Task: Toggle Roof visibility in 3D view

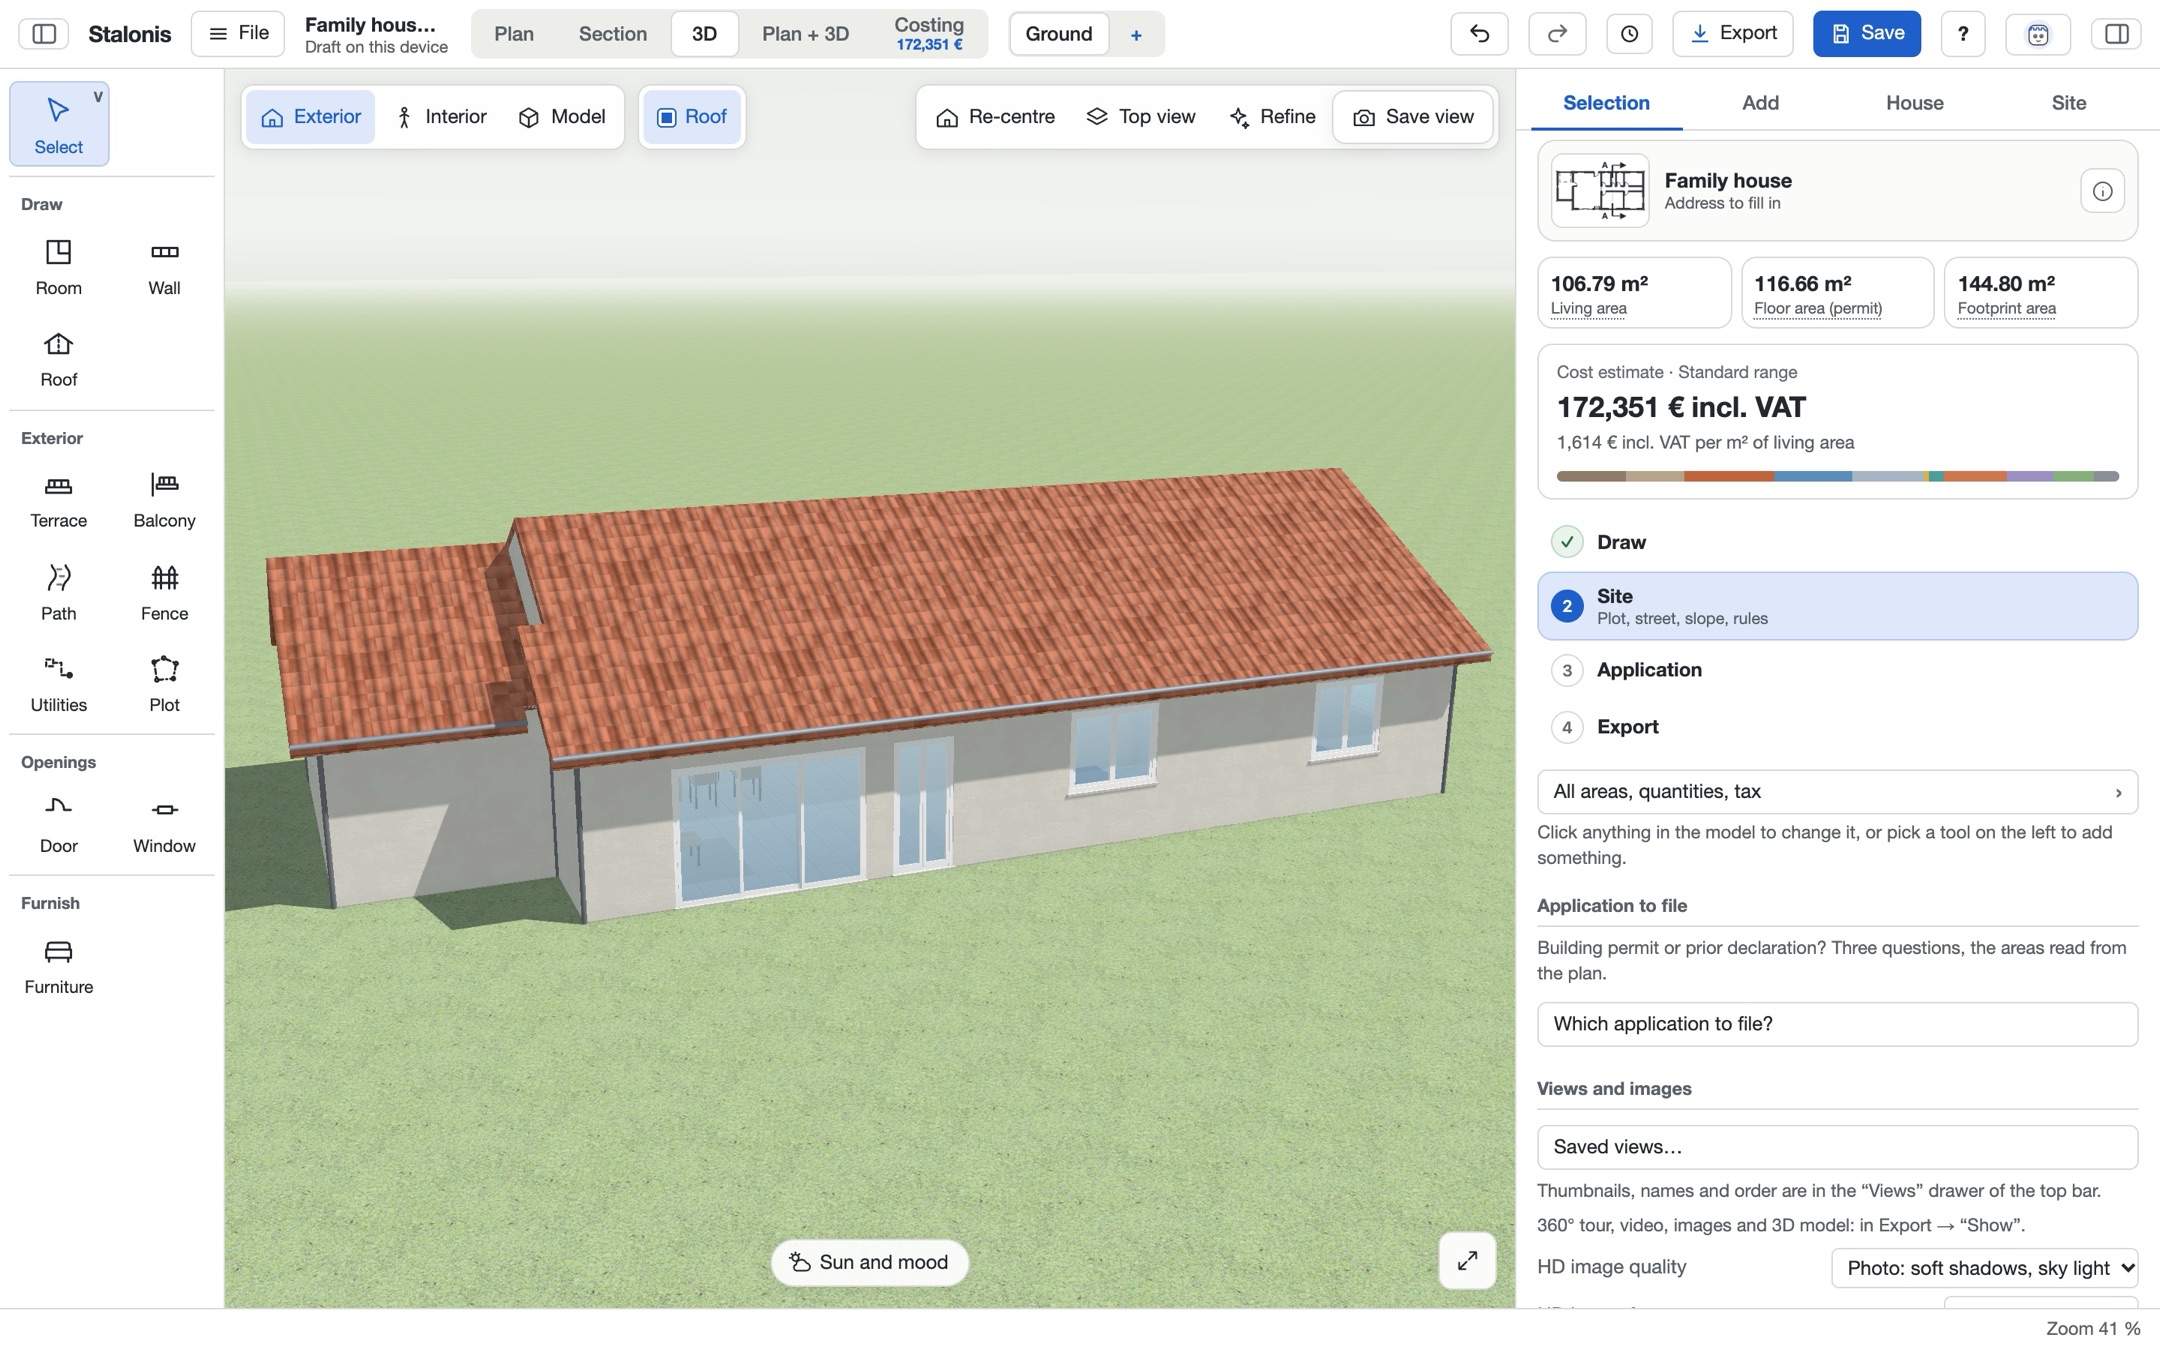Action: click(691, 117)
